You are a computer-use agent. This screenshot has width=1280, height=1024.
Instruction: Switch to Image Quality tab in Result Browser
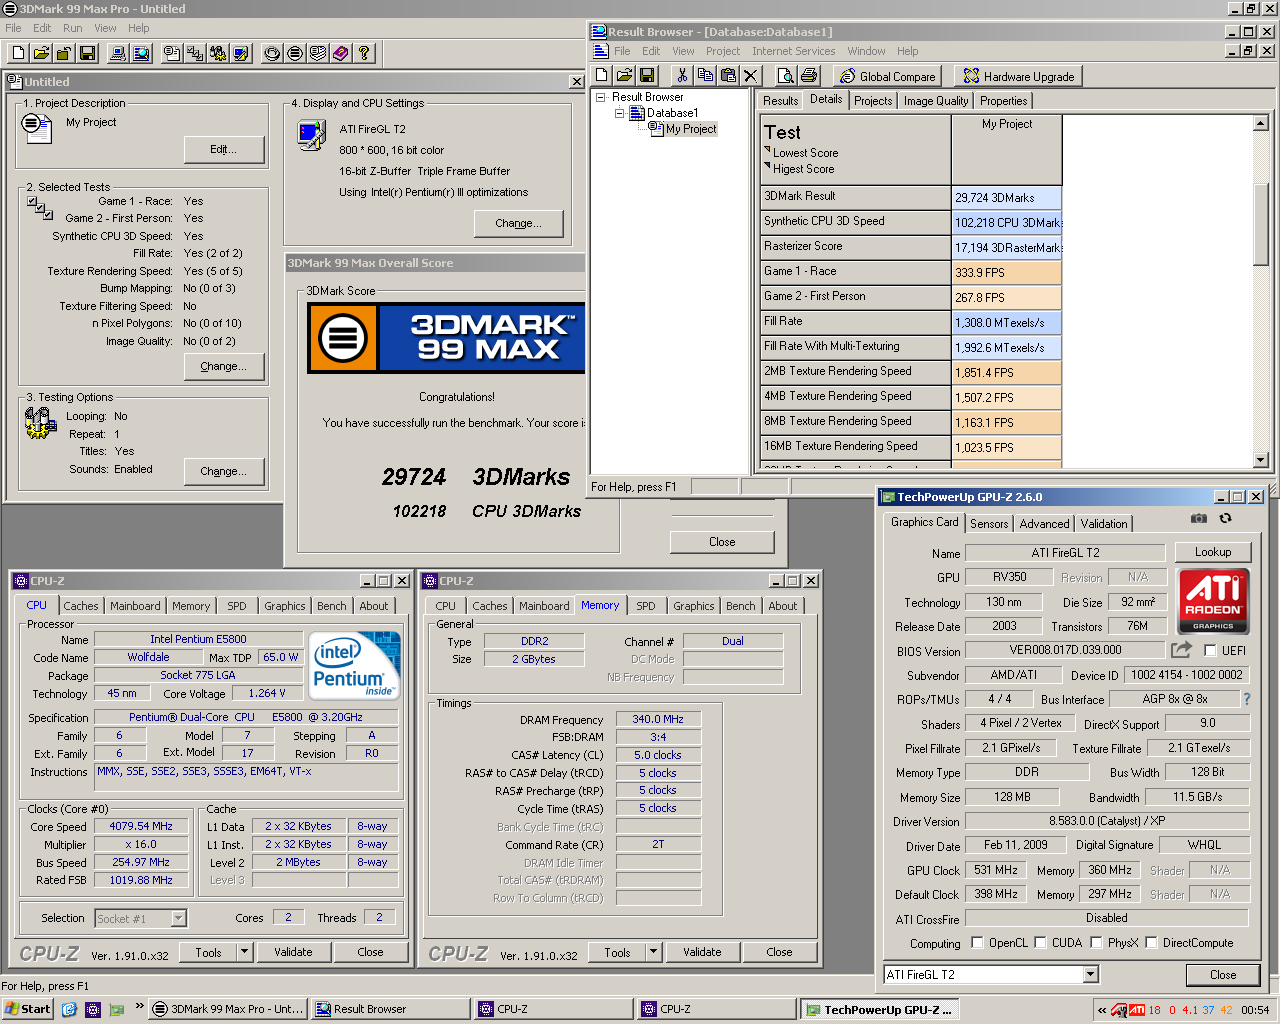tap(936, 101)
